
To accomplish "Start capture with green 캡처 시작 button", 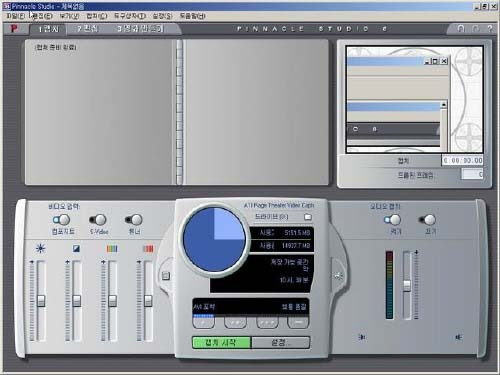I will (x=221, y=342).
